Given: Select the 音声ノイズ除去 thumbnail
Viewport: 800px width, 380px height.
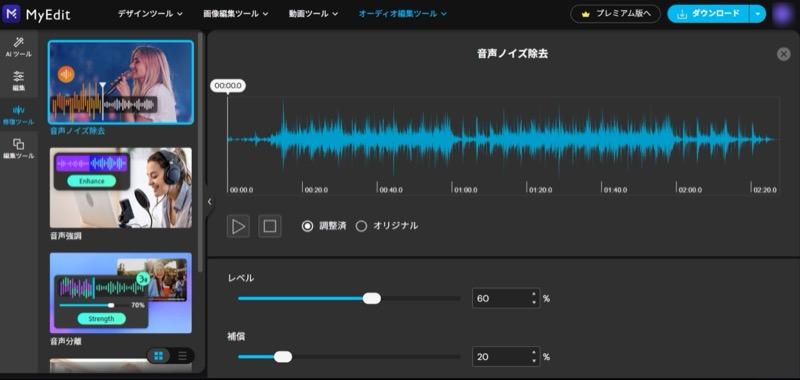Looking at the screenshot, I should [x=121, y=82].
